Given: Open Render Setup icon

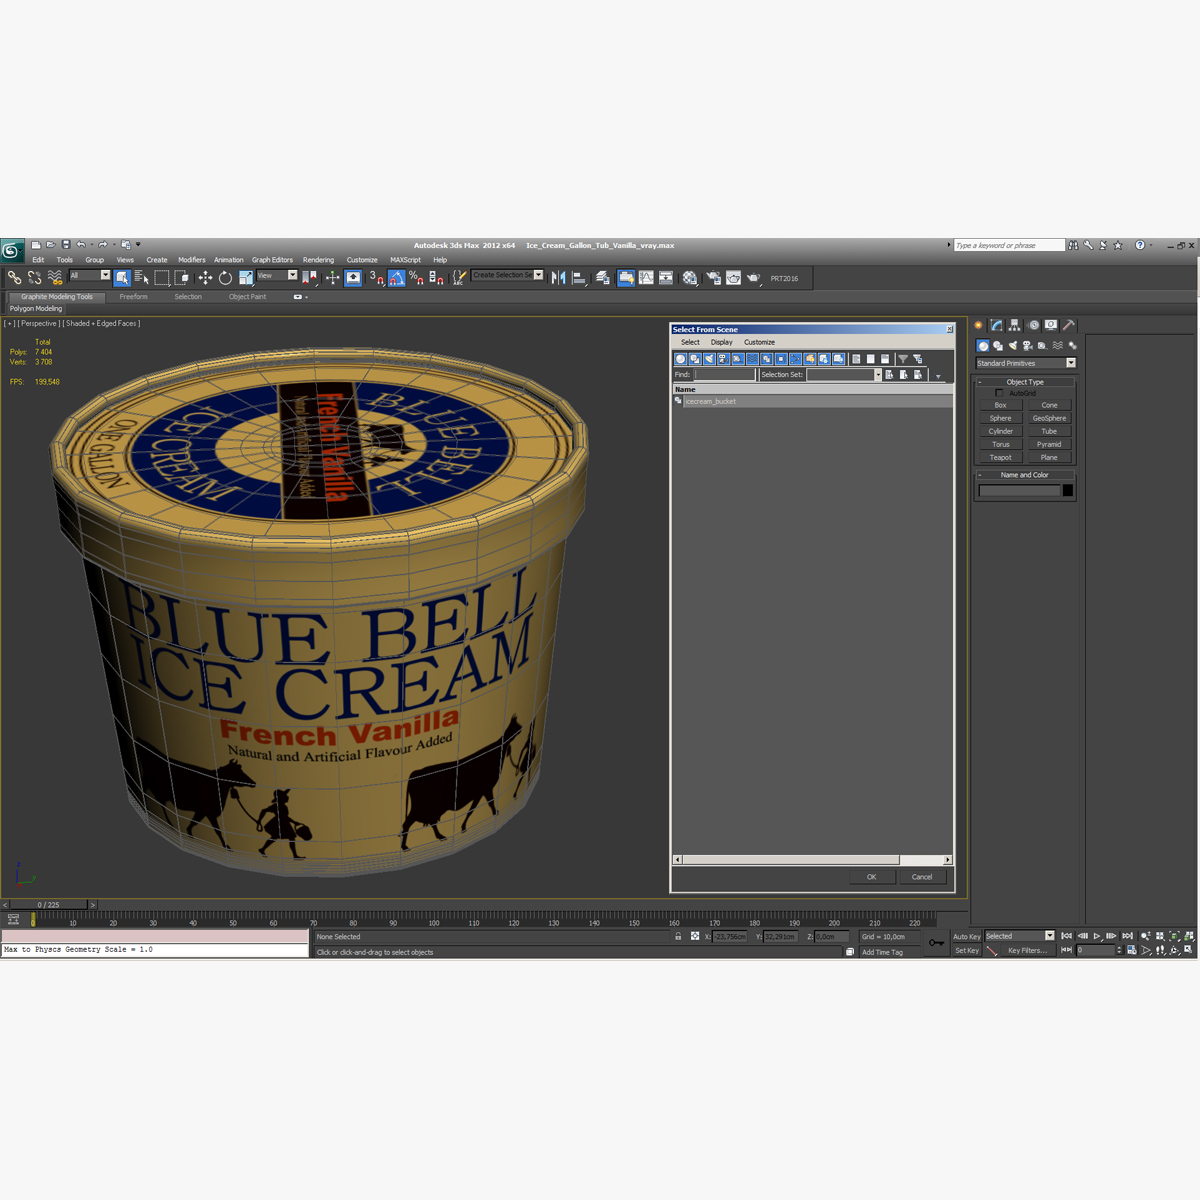Looking at the screenshot, I should click(713, 278).
